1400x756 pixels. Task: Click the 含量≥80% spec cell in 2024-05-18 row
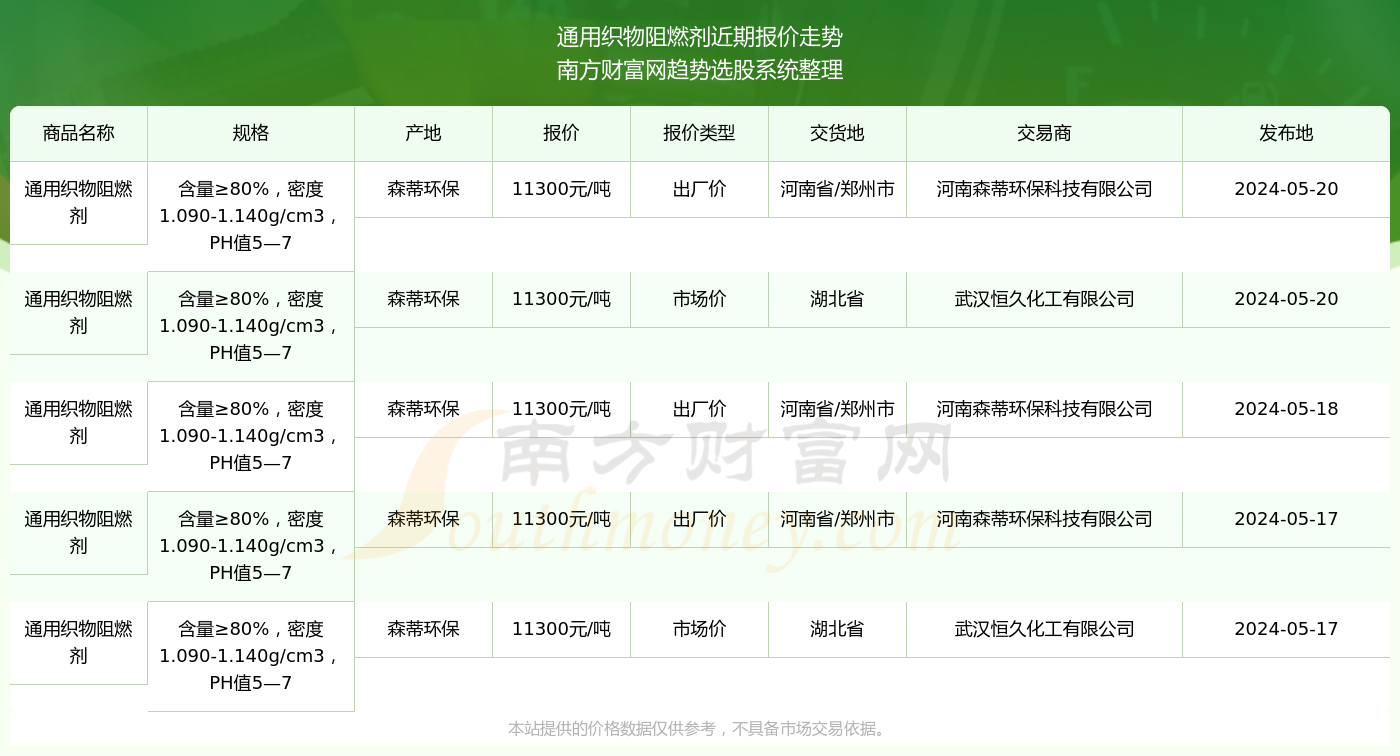[251, 436]
